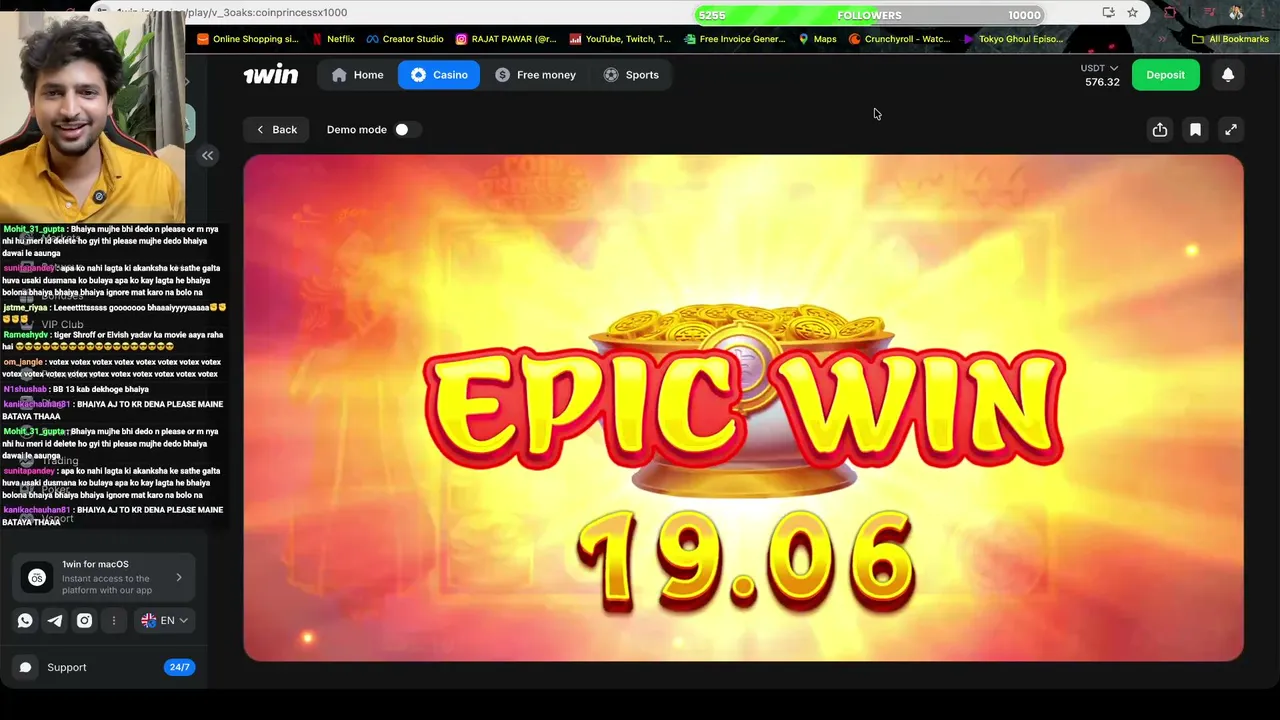The width and height of the screenshot is (1280, 720).
Task: Open the Free Invoice Generator bookmark
Action: point(735,39)
